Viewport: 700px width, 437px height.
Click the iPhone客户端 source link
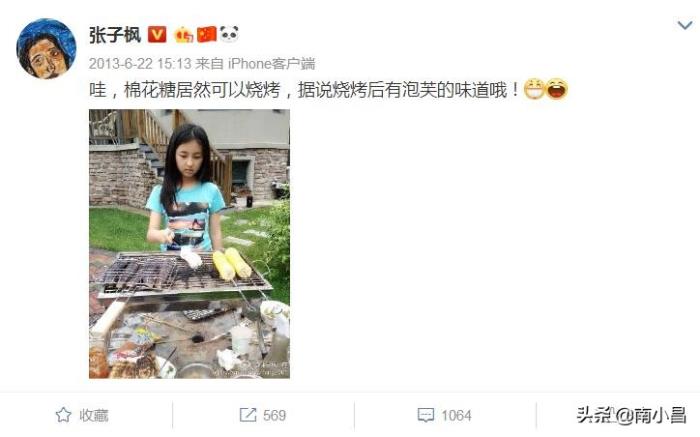click(271, 64)
